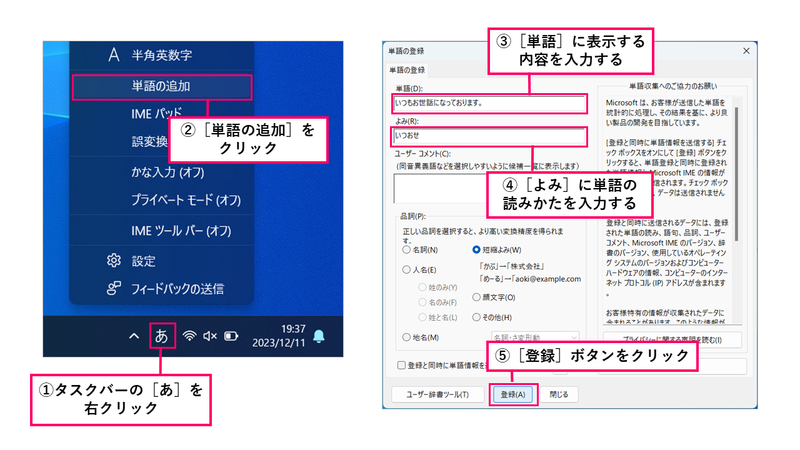Click the ユーザー辞書ツール(T) button

tap(437, 394)
